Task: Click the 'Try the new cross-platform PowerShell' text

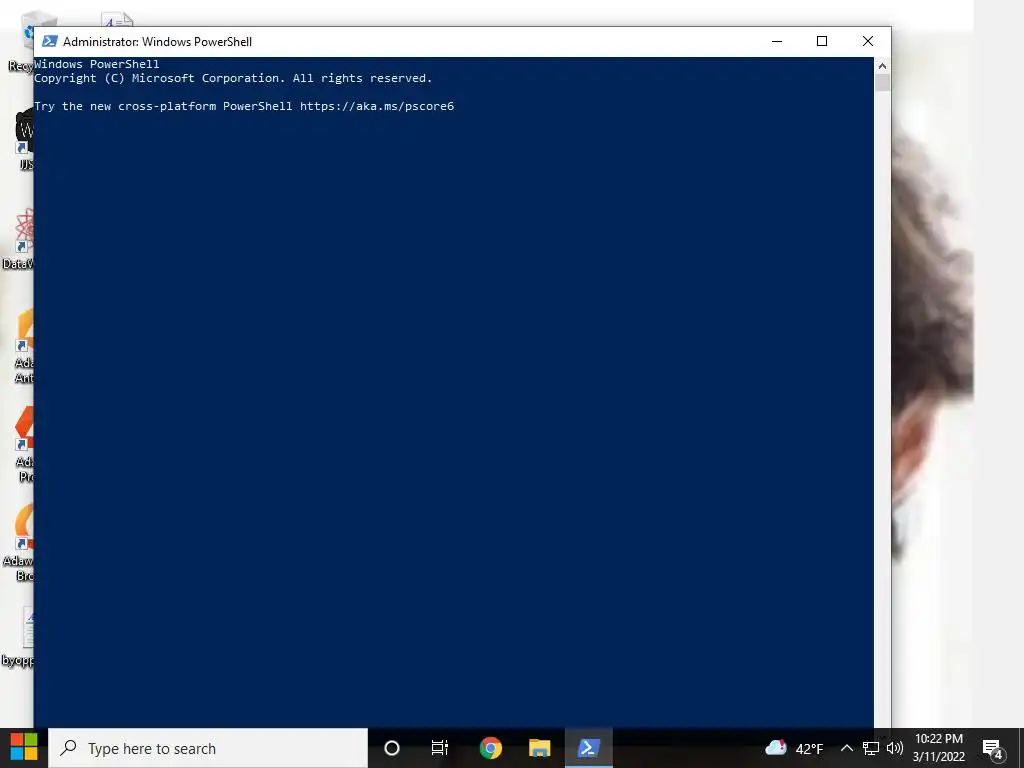Action: click(163, 106)
